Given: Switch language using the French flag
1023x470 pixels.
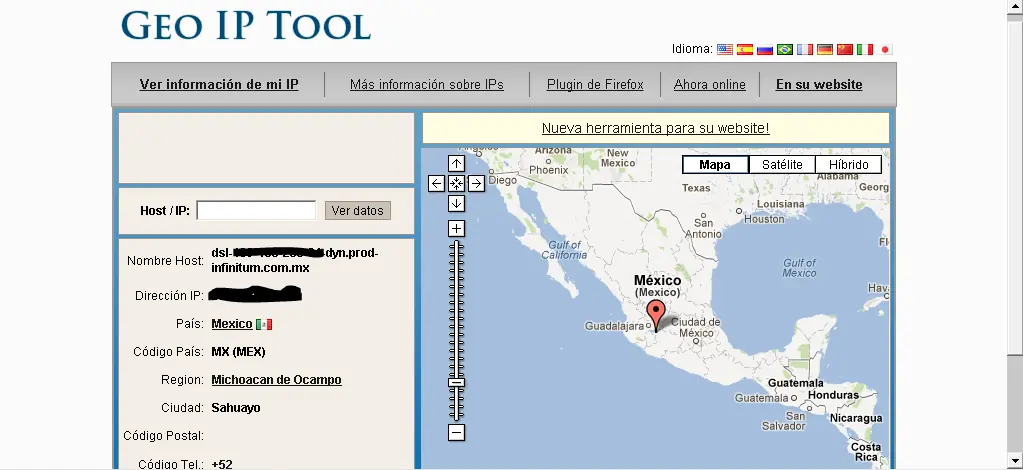Looking at the screenshot, I should (x=805, y=49).
